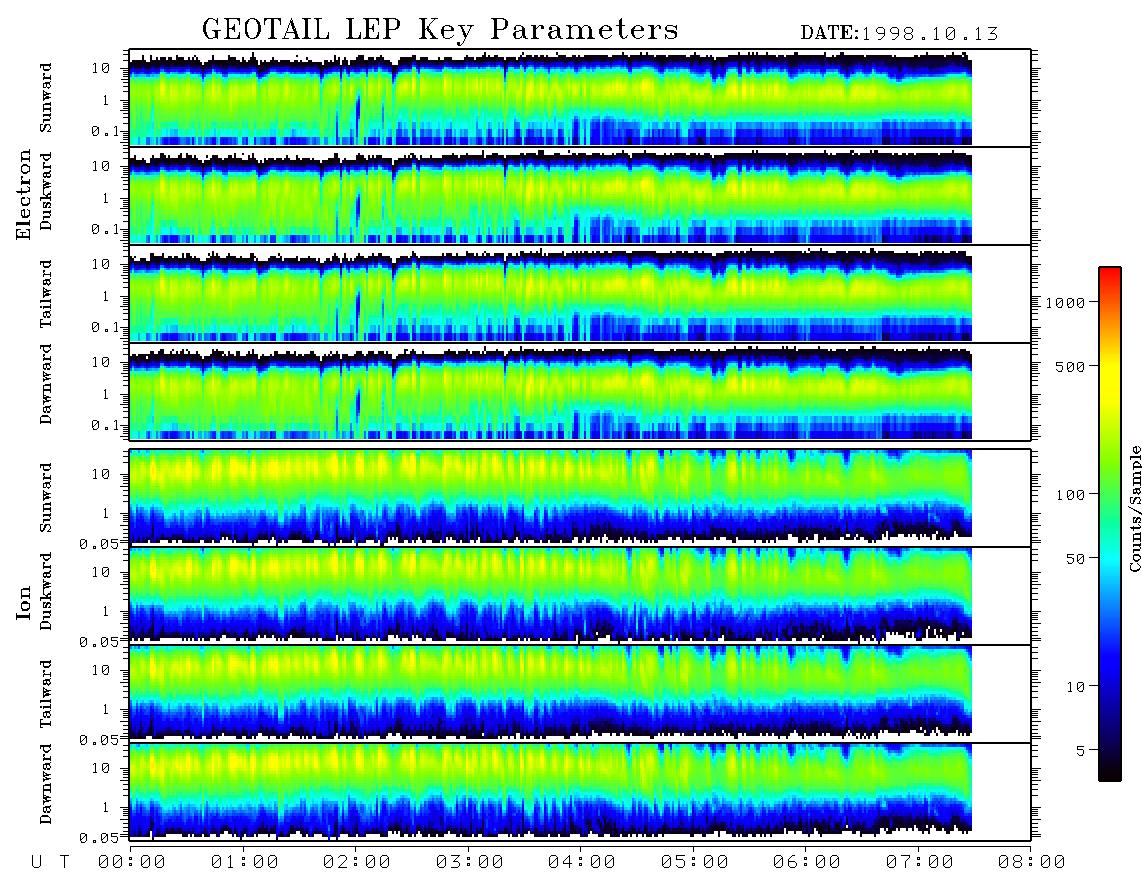Click the "00:00" time tick label

[x=132, y=862]
